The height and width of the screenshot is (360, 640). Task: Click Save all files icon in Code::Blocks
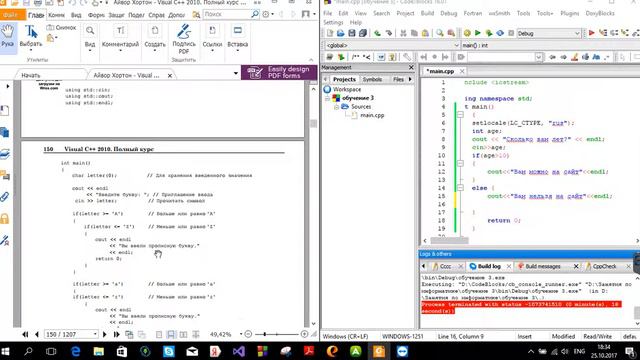coord(362,33)
